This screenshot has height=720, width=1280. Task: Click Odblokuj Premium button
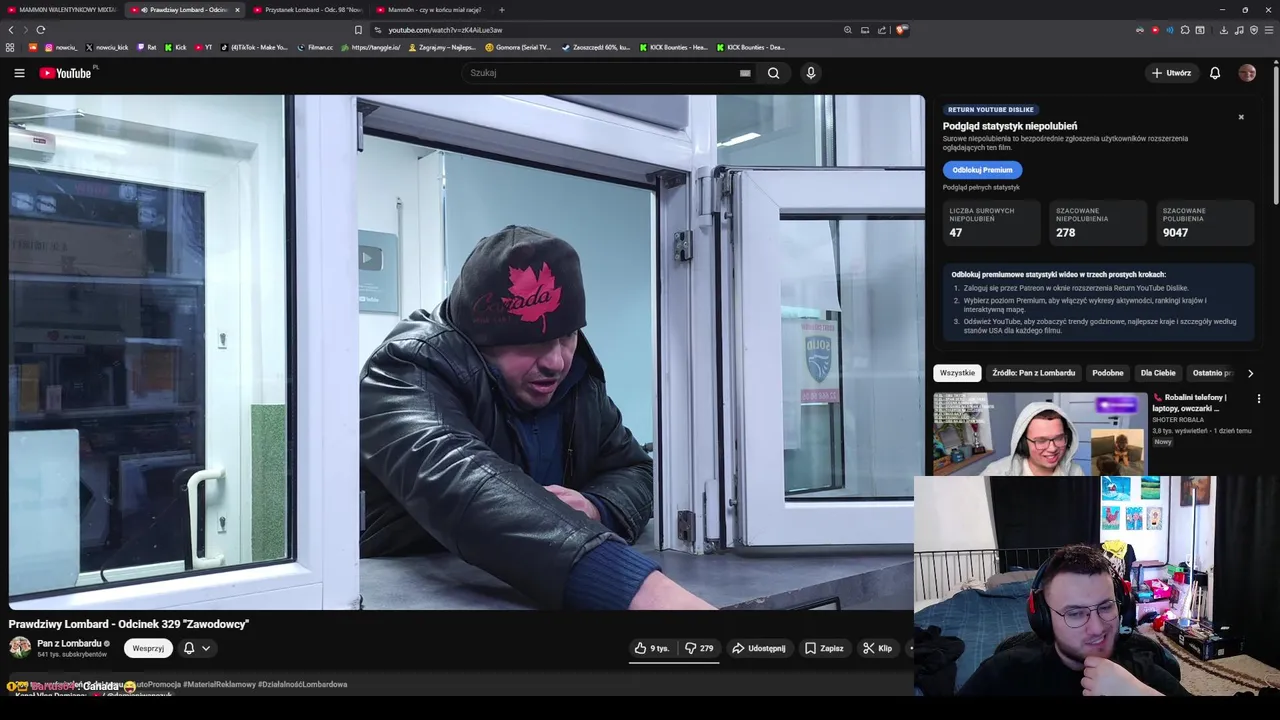coord(982,170)
